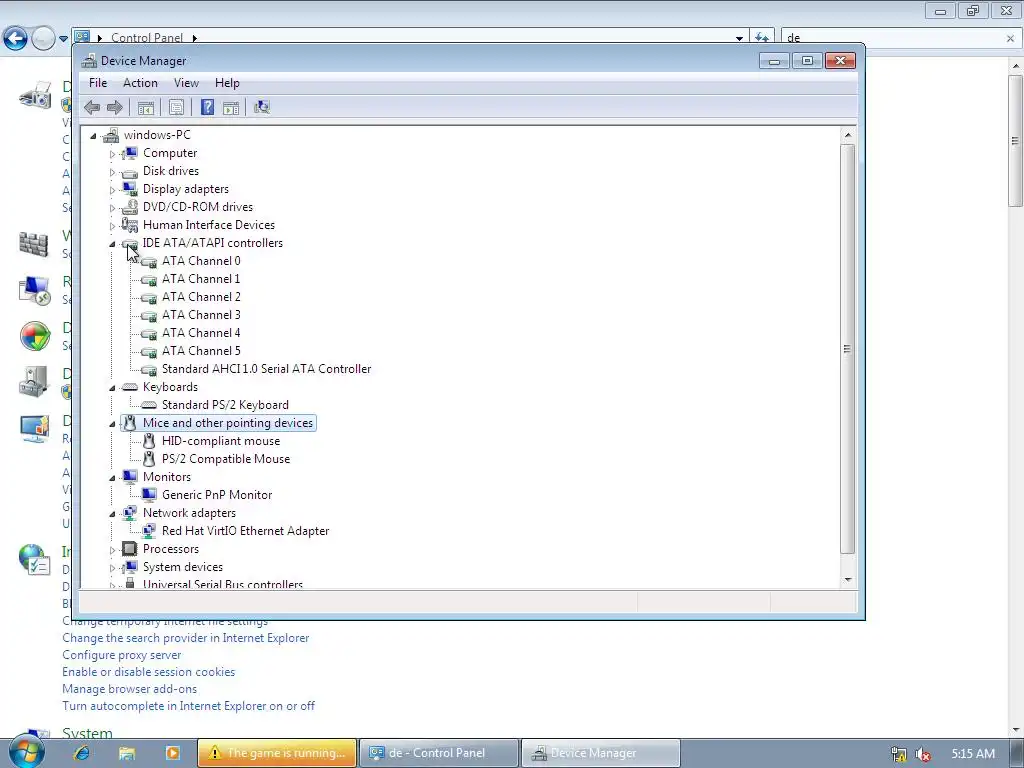Select the Computer category icon in the tree
The image size is (1024, 768).
pos(130,153)
